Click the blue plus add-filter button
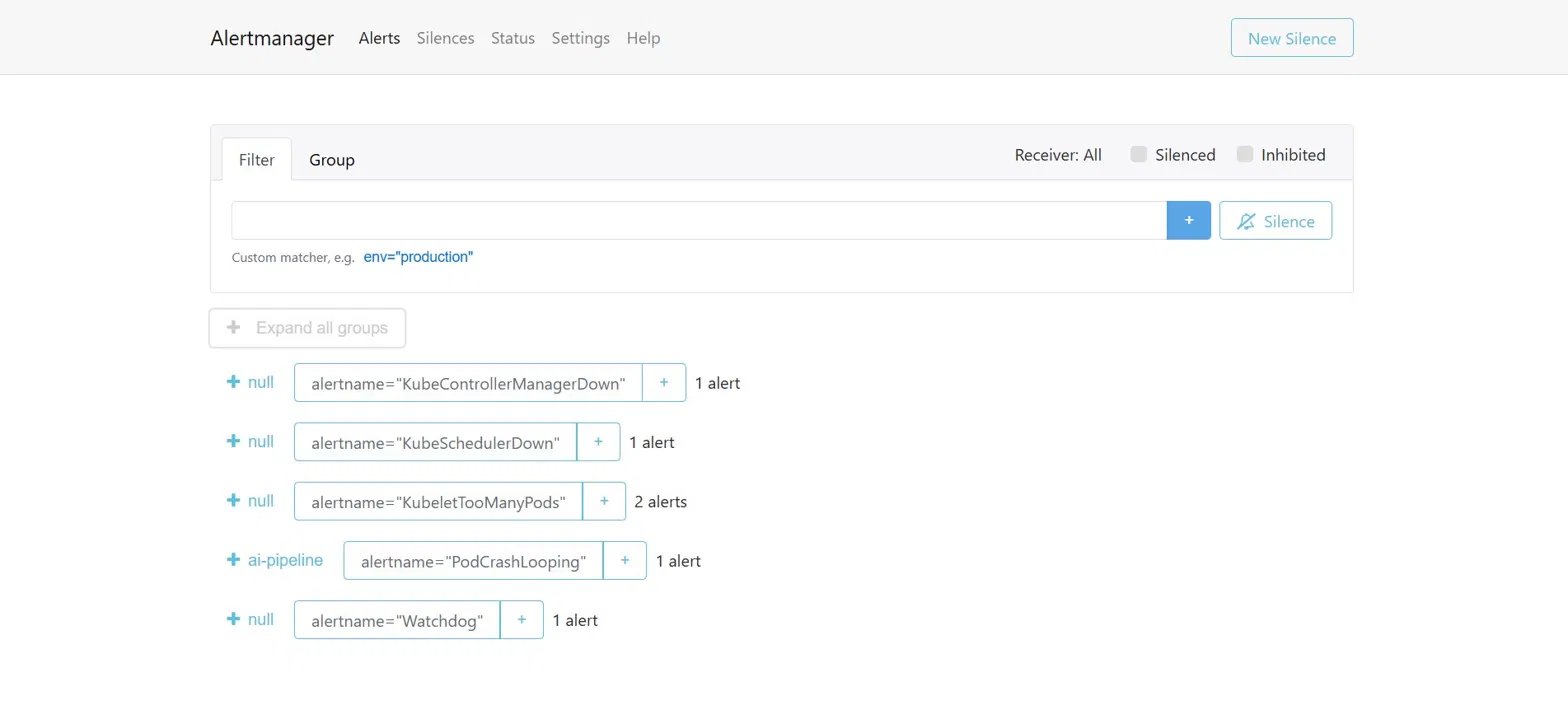 click(1189, 220)
